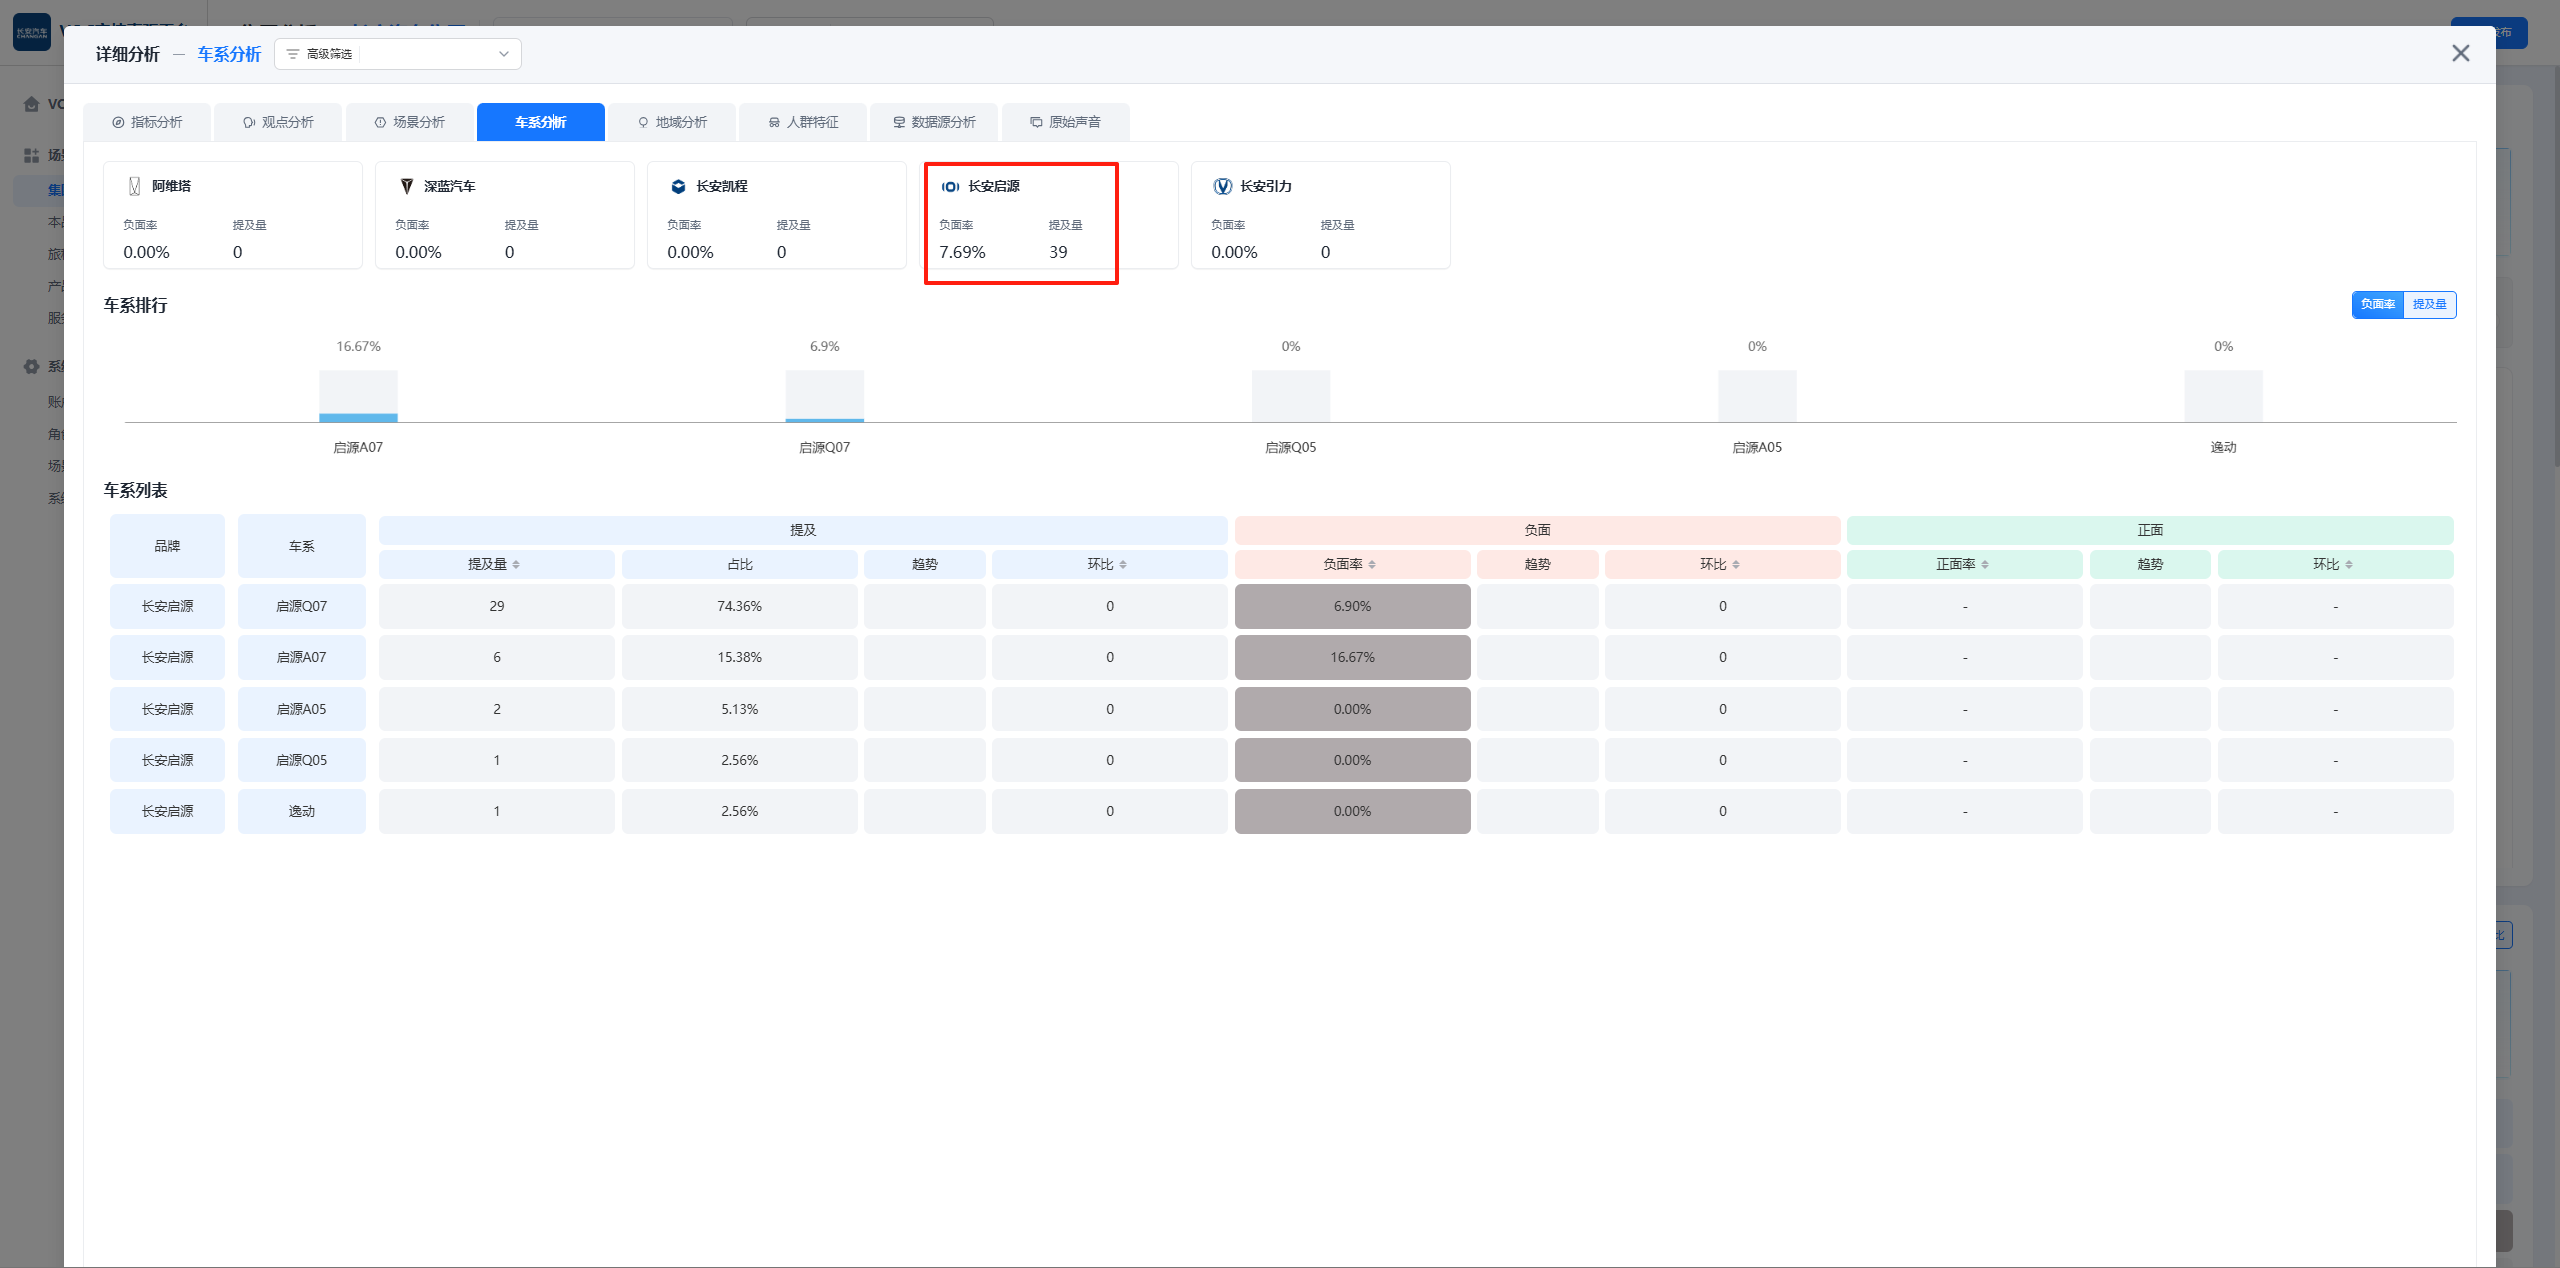This screenshot has height=1268, width=2560.
Task: Click the settings gear in left sidebar
Action: coord(31,366)
